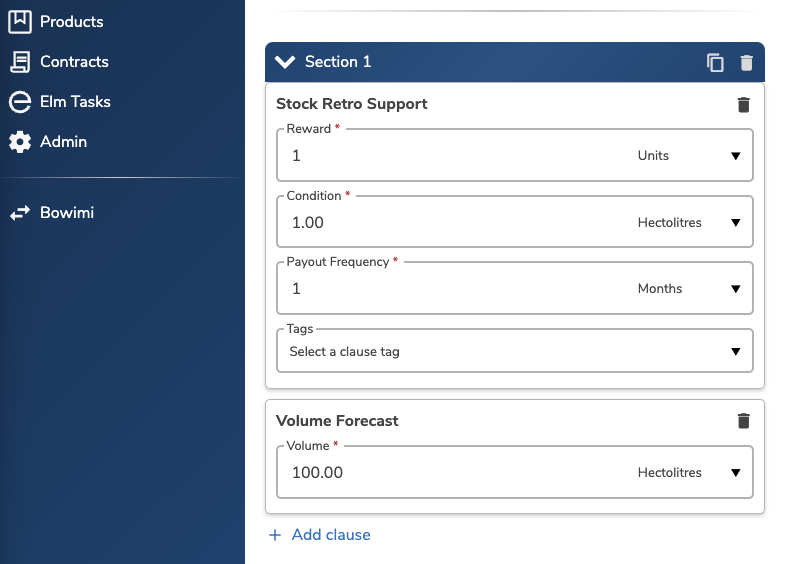
Task: Open the Condition Hectolitres unit dropdown
Action: 692,222
